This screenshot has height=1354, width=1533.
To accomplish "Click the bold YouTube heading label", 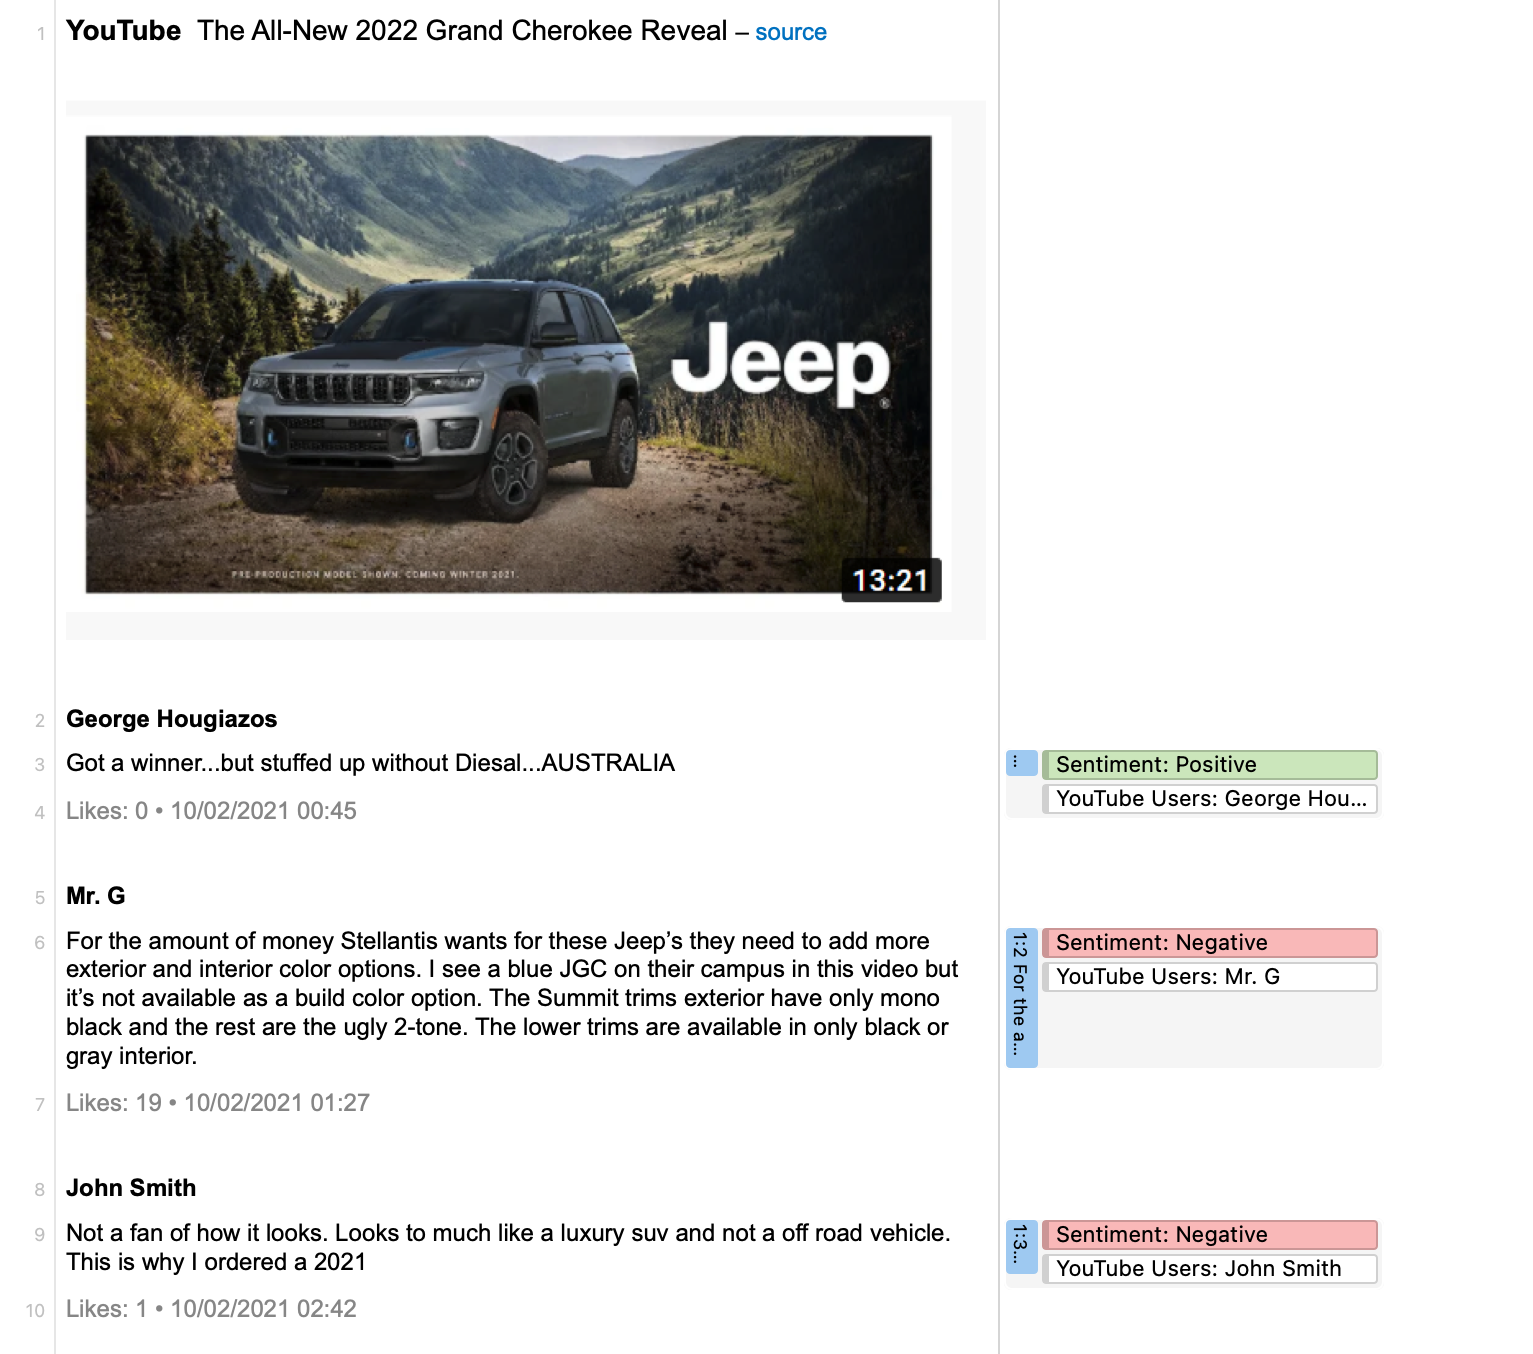I will (x=123, y=31).
